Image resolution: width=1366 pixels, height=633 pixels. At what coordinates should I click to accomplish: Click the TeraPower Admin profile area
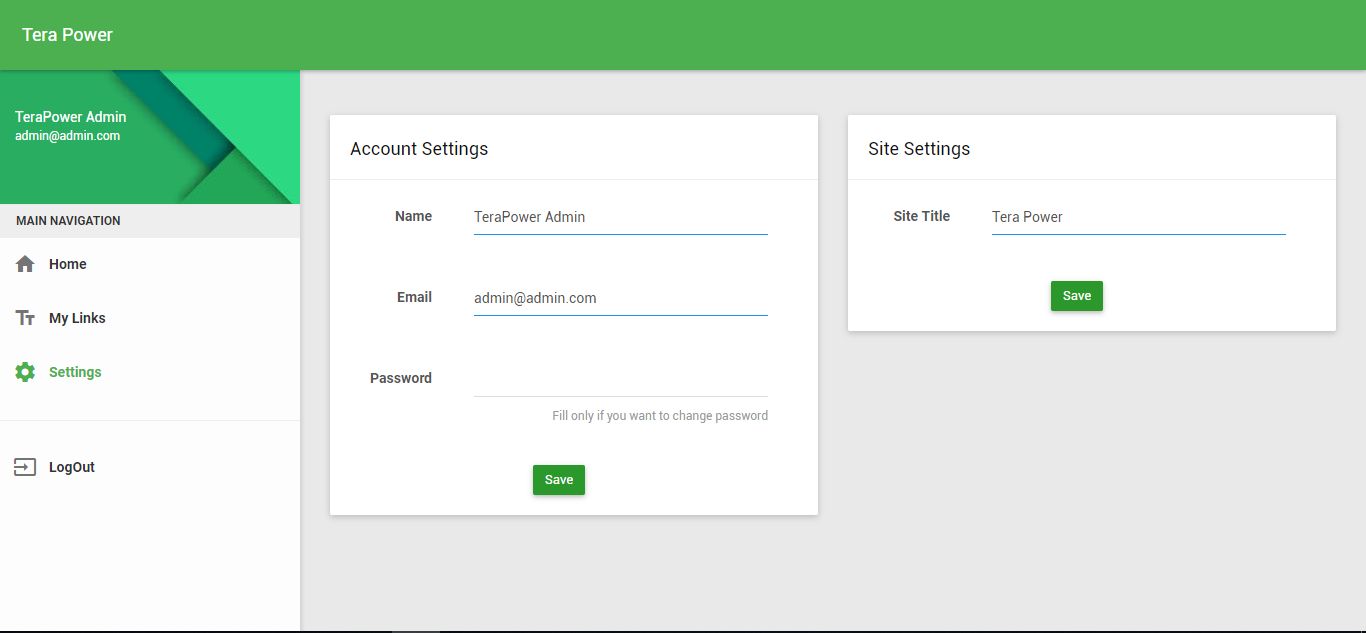(x=71, y=116)
